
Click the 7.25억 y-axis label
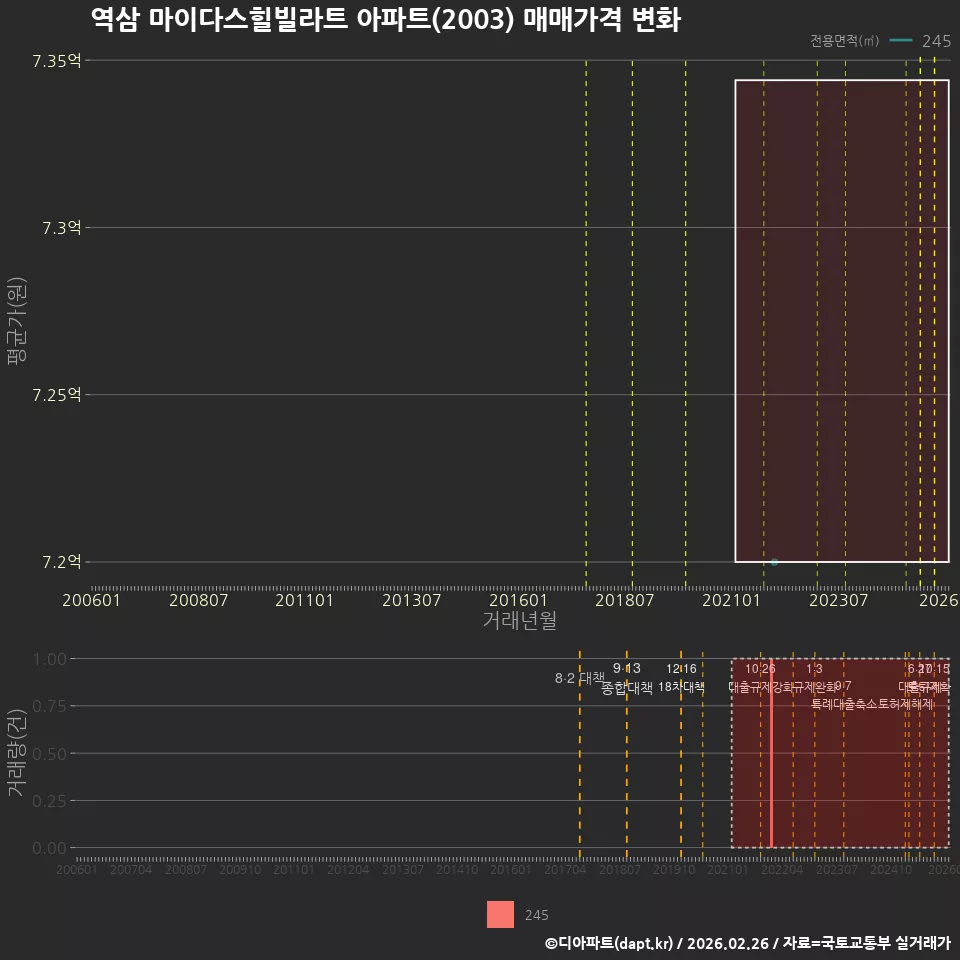pos(57,395)
